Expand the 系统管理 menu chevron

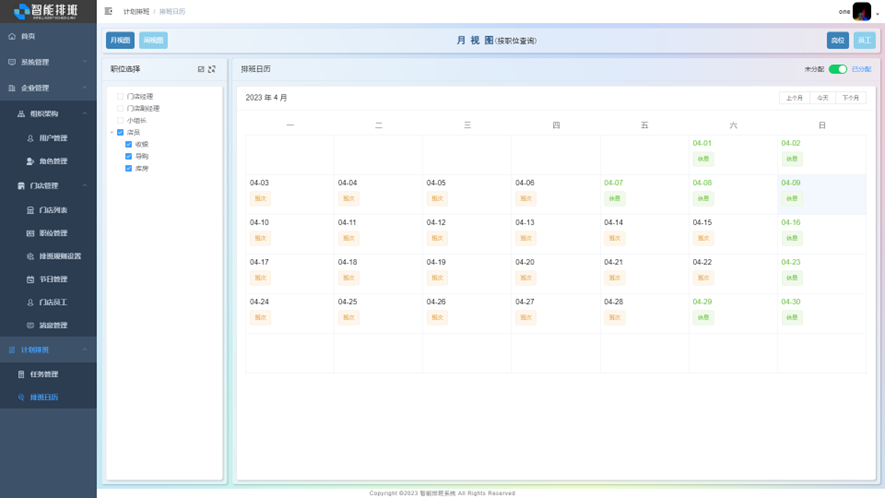pyautogui.click(x=85, y=62)
